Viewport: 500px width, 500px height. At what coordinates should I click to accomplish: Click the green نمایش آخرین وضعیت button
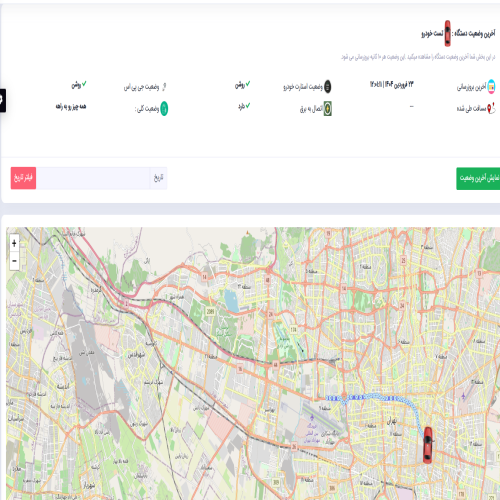pyautogui.click(x=478, y=178)
